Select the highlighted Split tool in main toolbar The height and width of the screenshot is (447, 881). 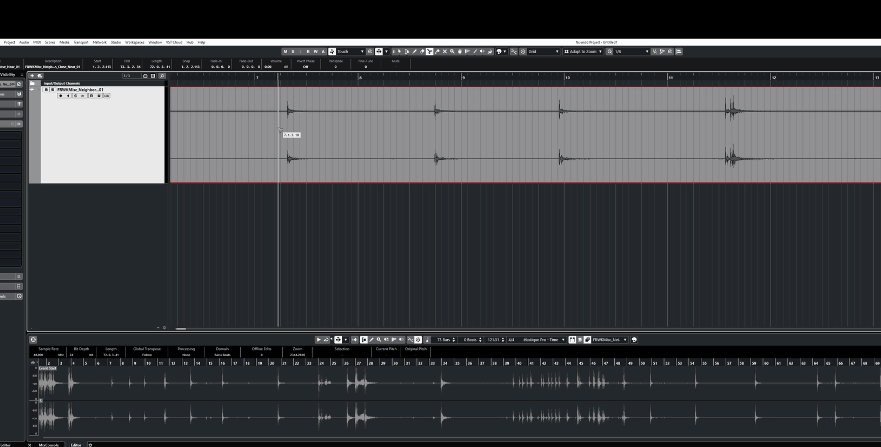coord(429,51)
